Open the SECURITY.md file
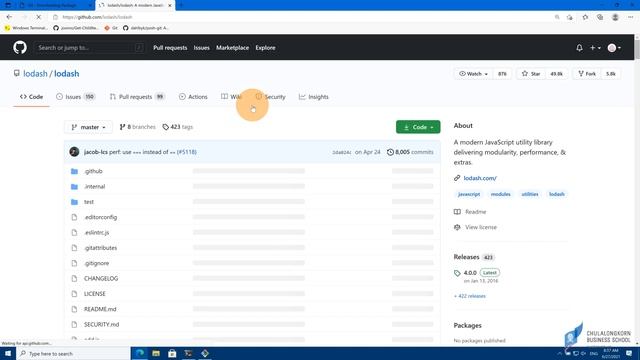Screen dimensions: 640x360 tap(102, 324)
